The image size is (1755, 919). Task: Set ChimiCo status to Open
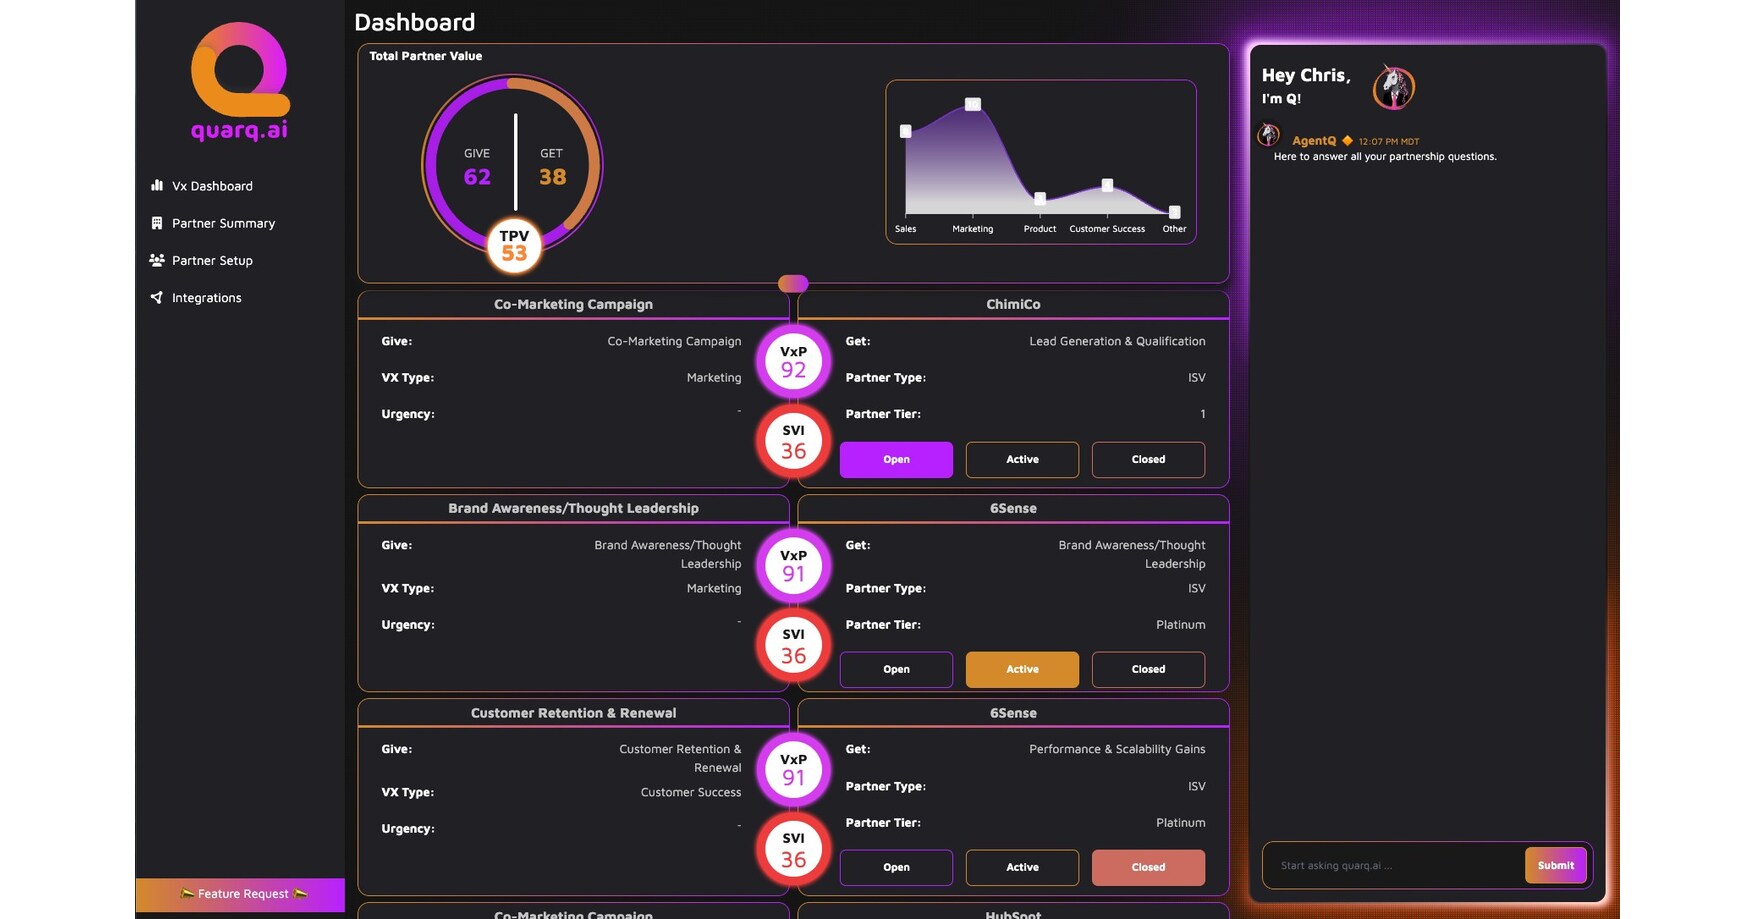point(896,459)
